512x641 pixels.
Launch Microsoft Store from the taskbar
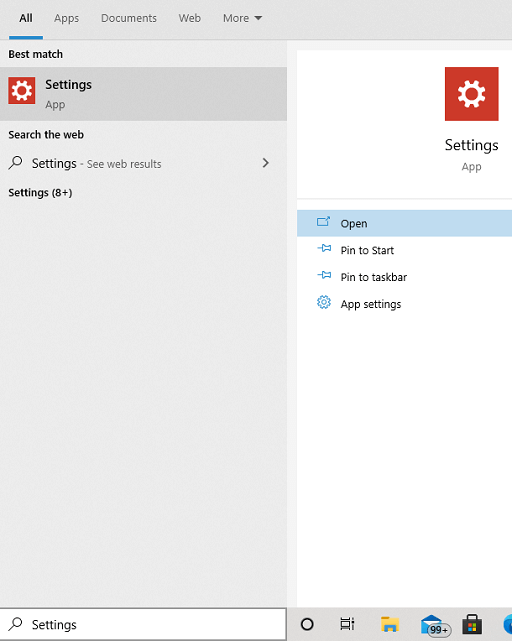tap(472, 624)
